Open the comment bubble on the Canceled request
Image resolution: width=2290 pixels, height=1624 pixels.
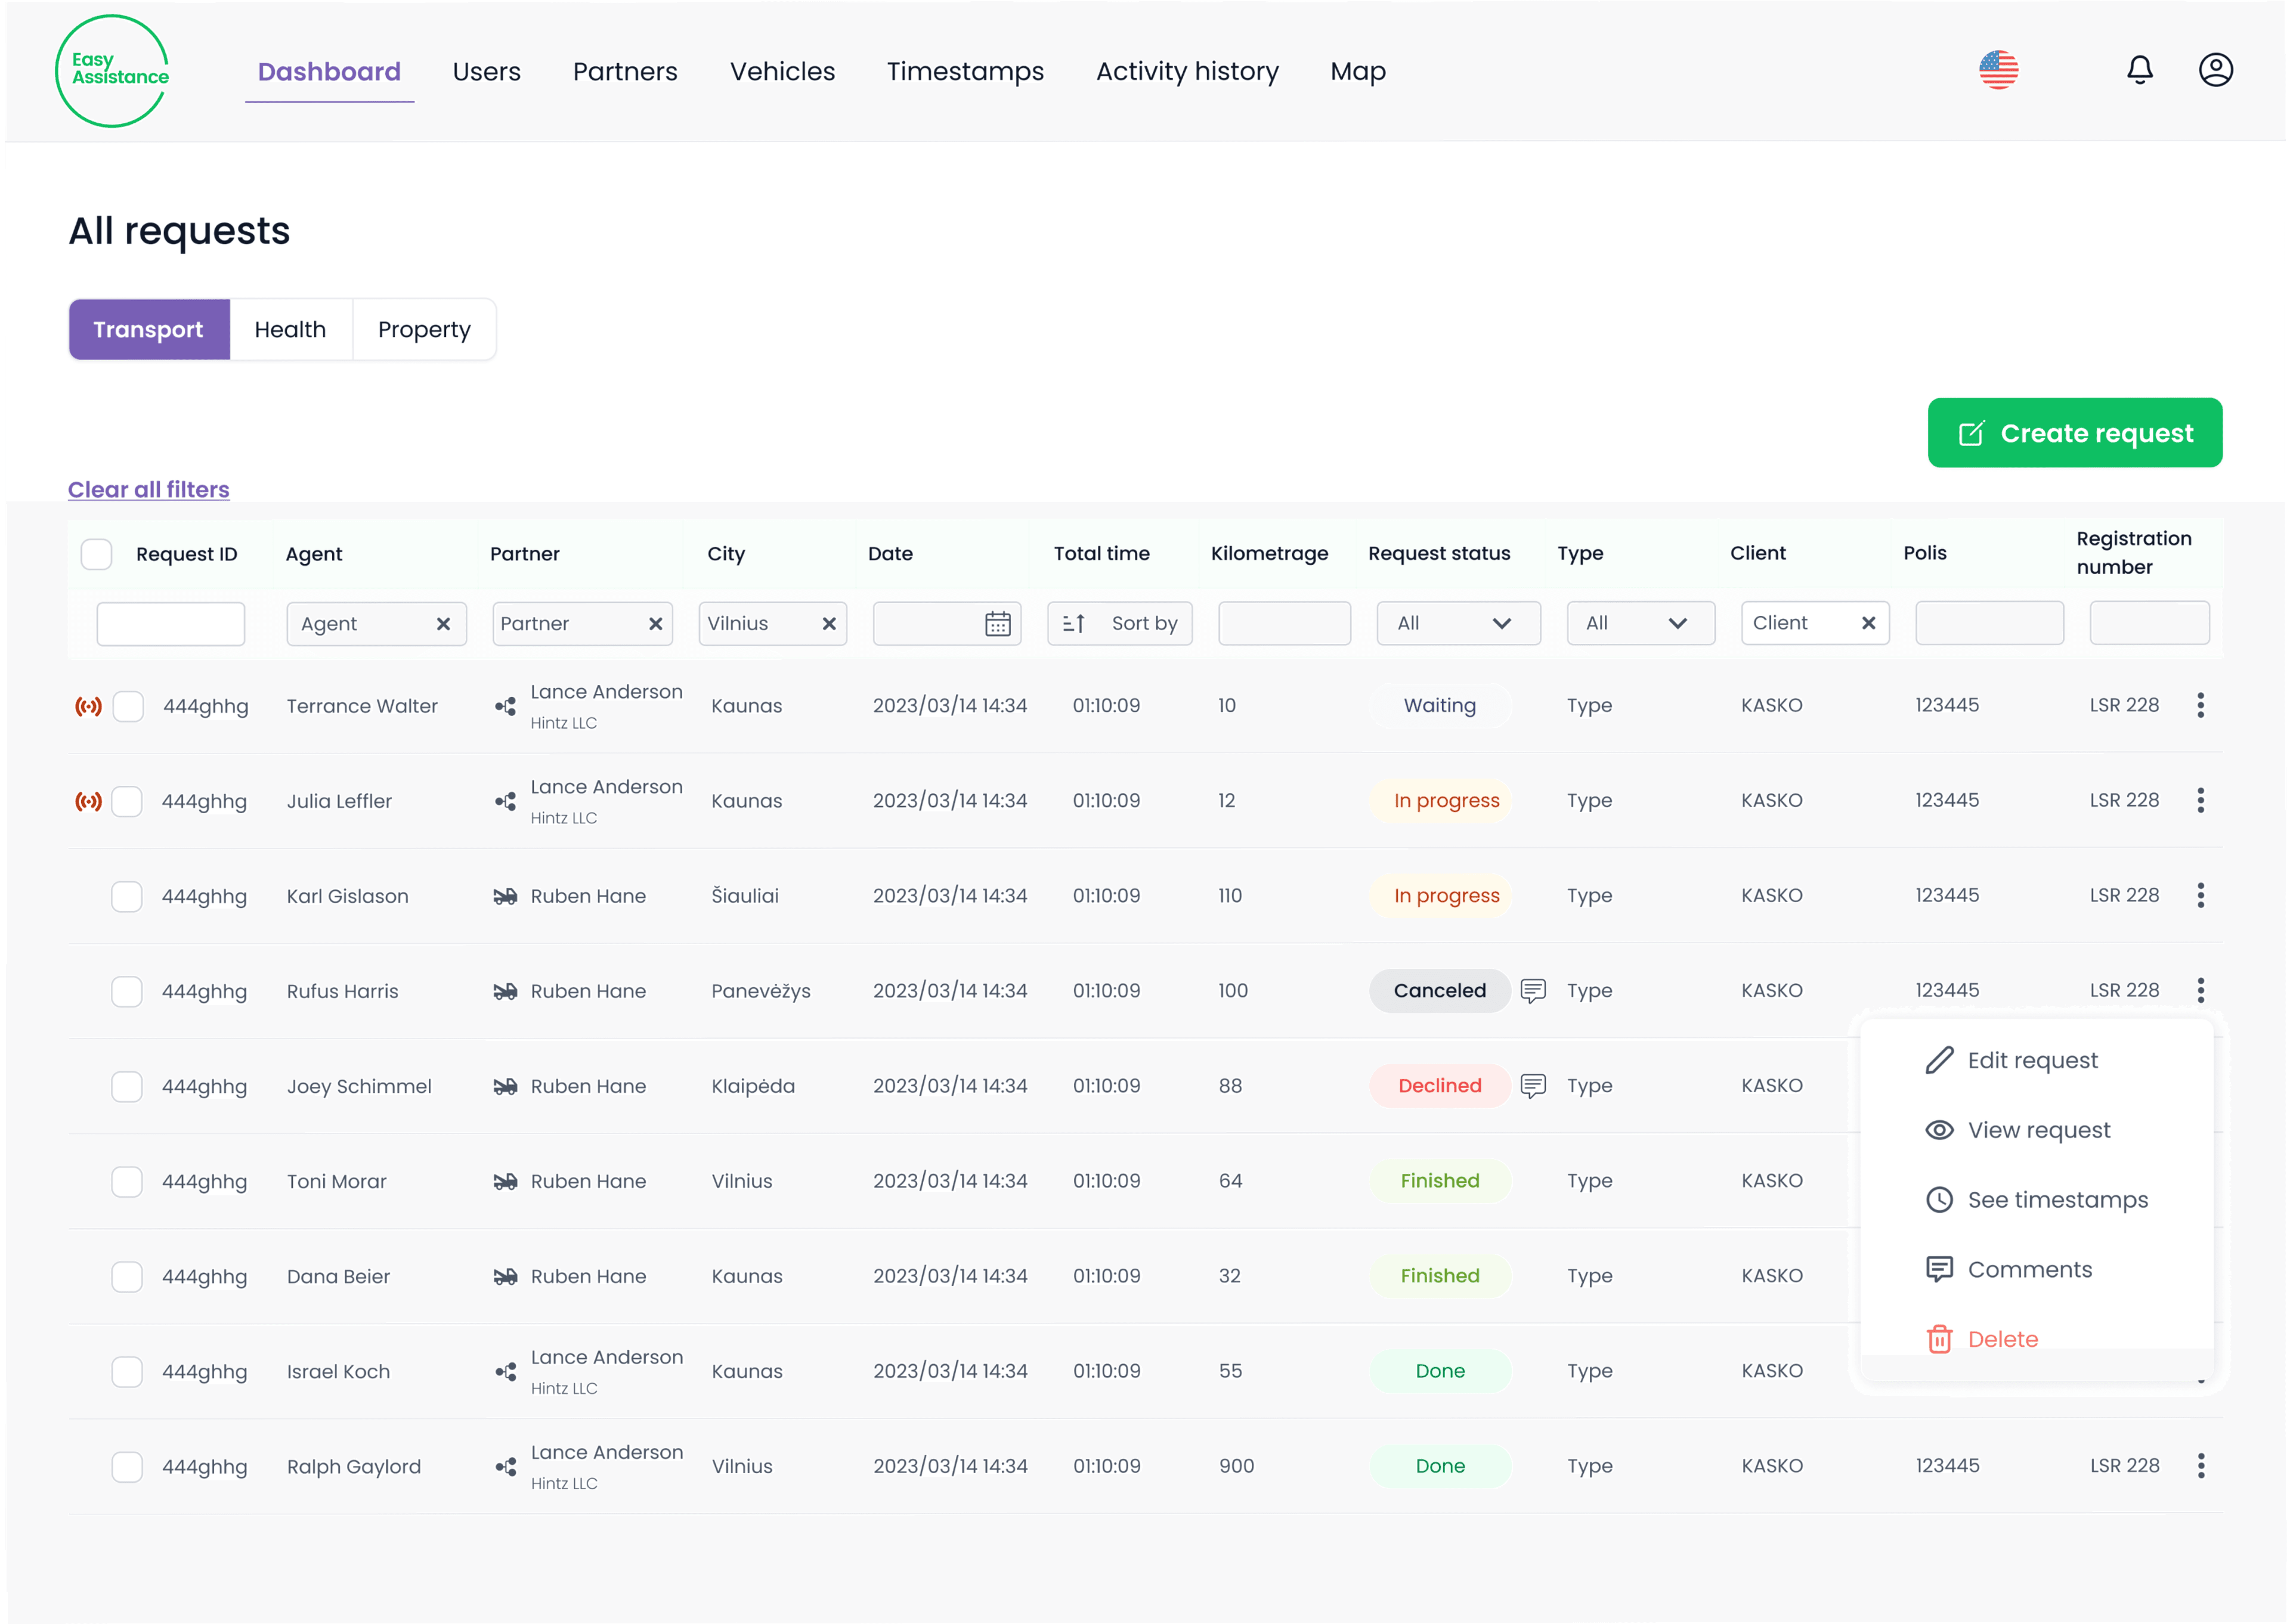(x=1533, y=991)
